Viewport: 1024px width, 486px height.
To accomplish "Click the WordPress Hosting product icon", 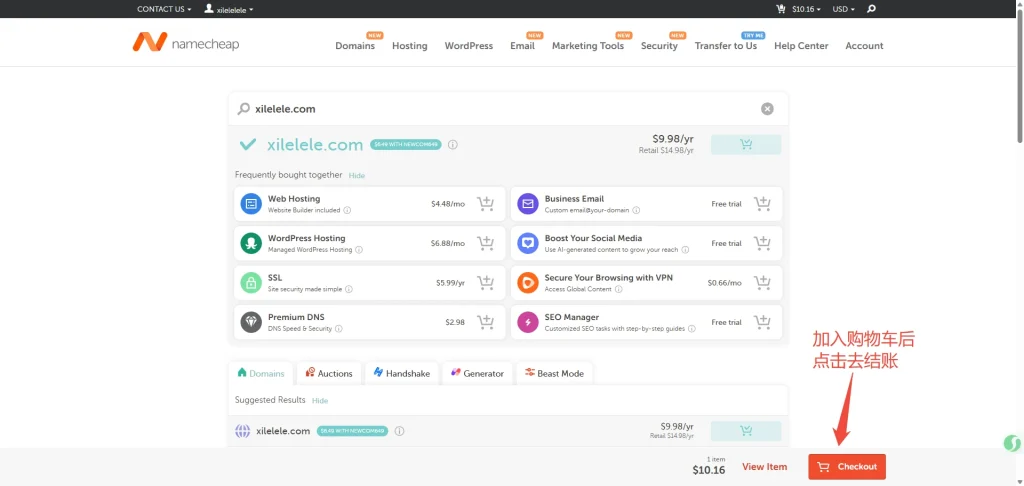I will (x=251, y=243).
